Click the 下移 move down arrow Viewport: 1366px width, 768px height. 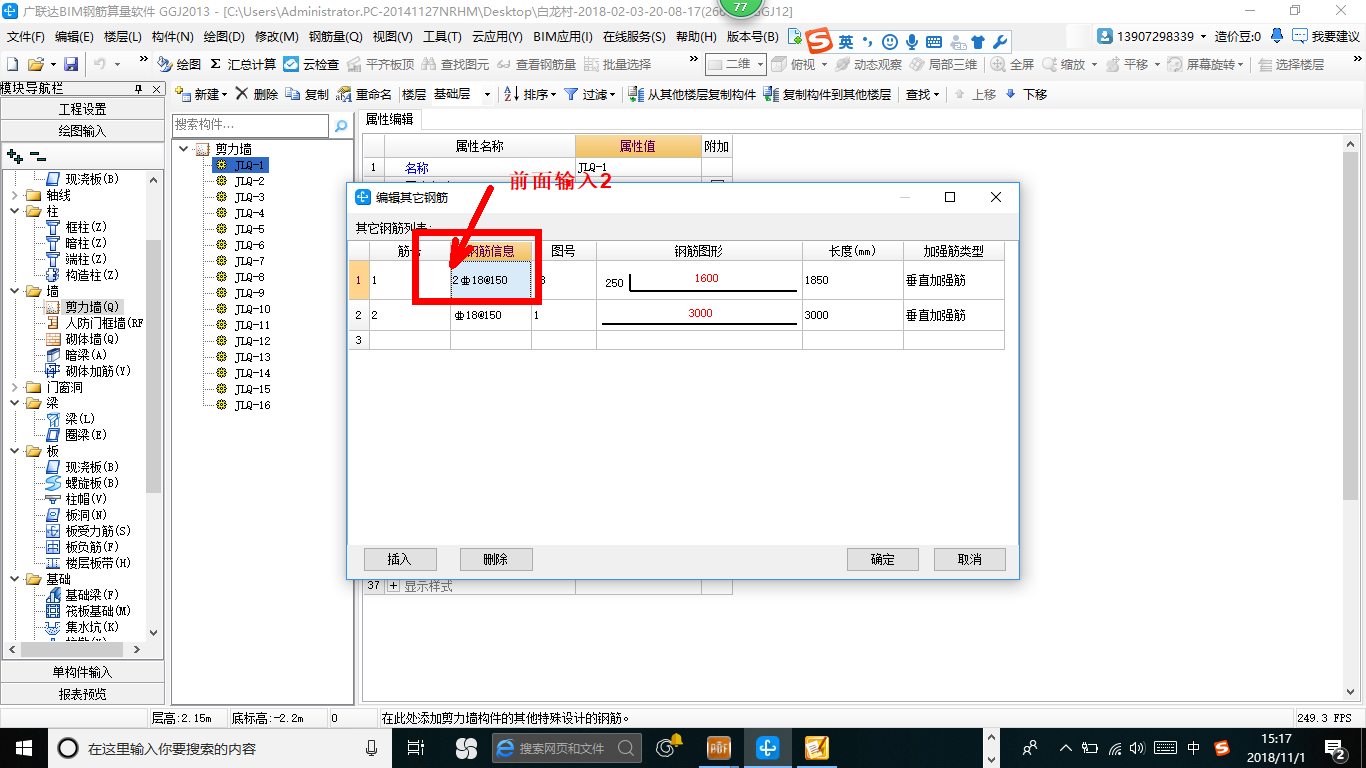click(x=1026, y=94)
